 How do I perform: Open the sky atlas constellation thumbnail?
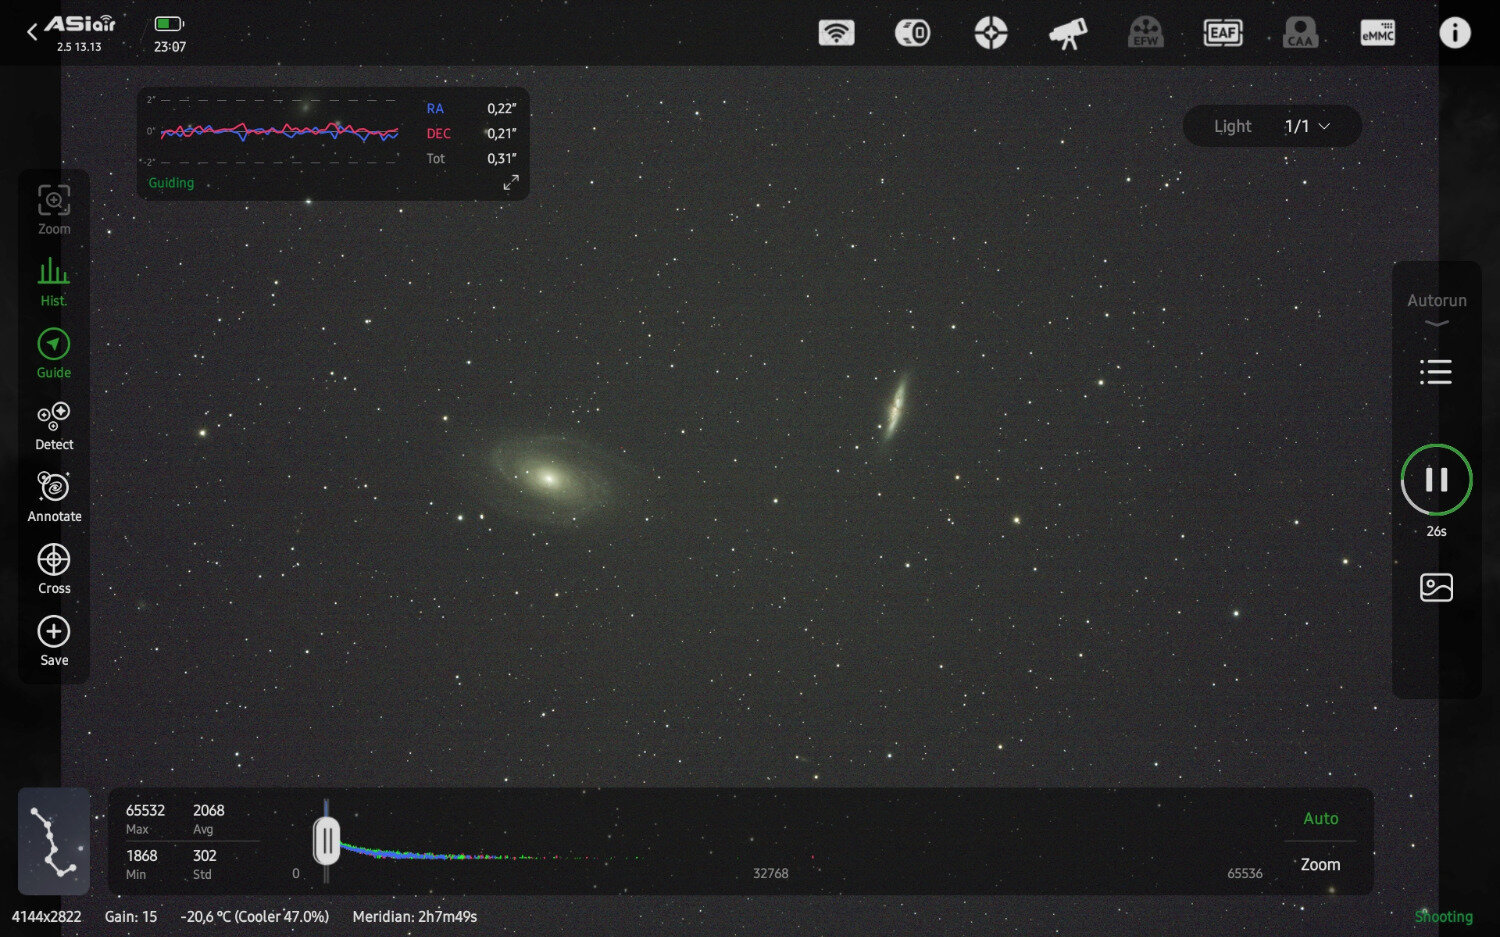pyautogui.click(x=54, y=841)
